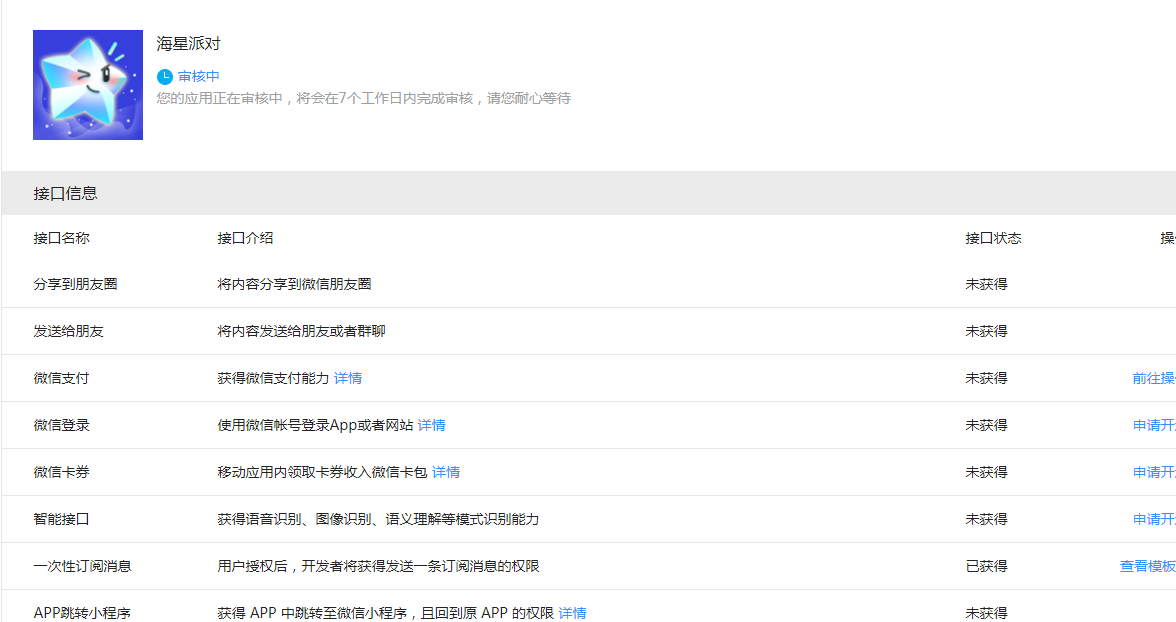Image resolution: width=1176 pixels, height=622 pixels.
Task: Click the 审核中 status label
Action: [199, 77]
